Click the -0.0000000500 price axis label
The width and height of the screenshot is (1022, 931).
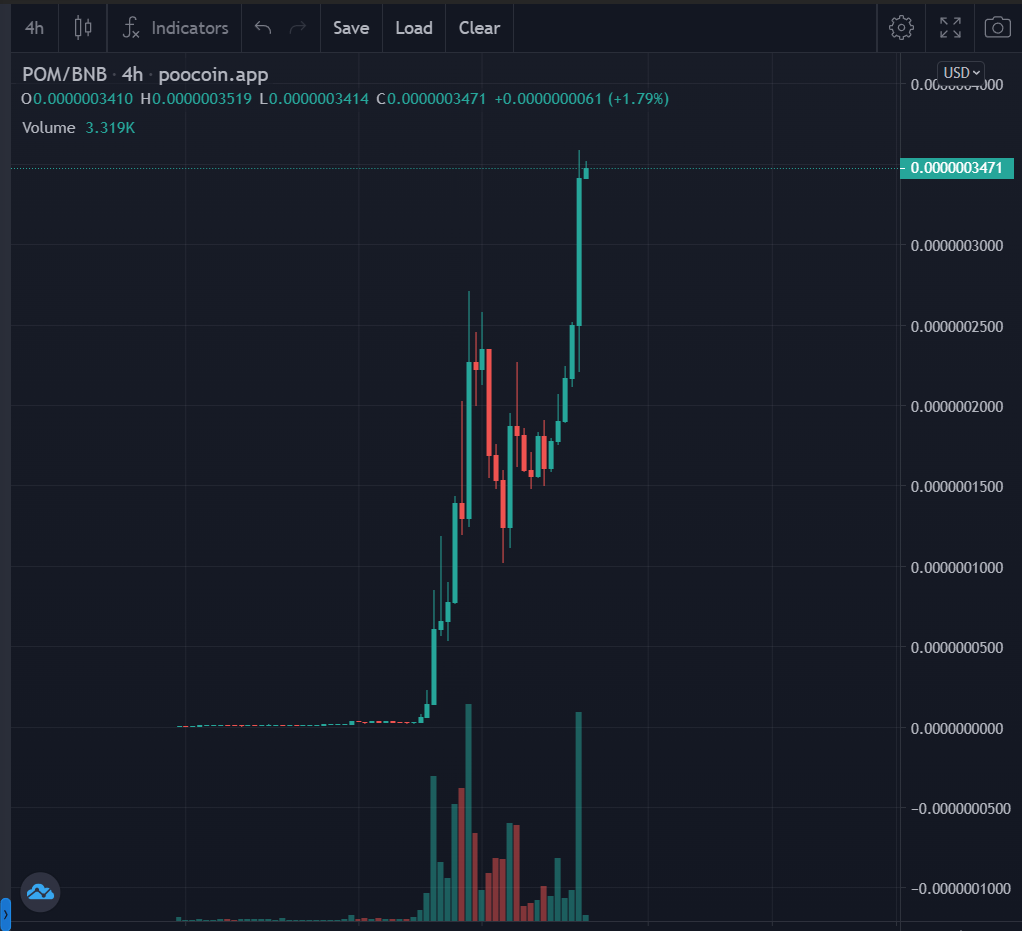click(961, 809)
